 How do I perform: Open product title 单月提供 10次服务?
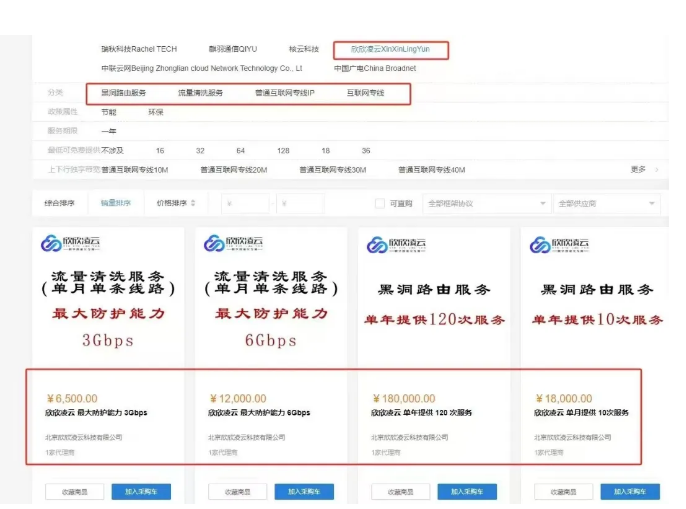point(581,413)
